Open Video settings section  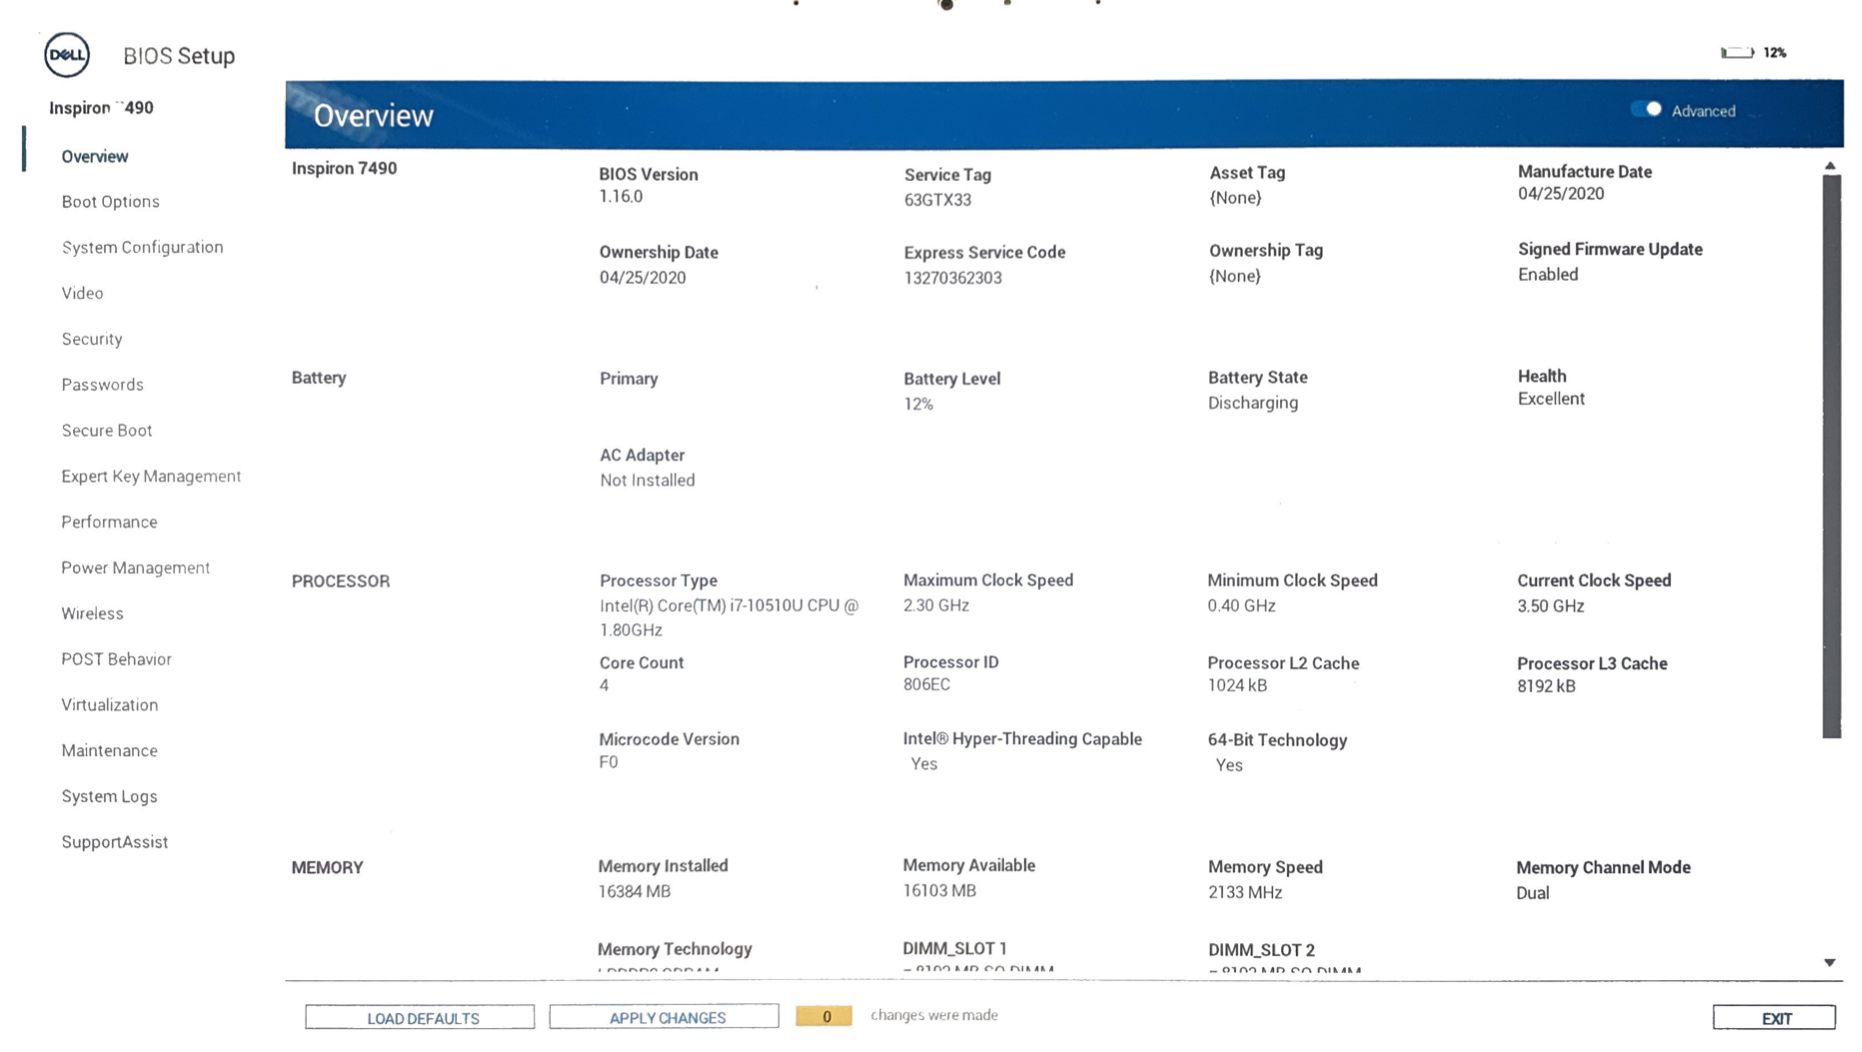[x=82, y=293]
